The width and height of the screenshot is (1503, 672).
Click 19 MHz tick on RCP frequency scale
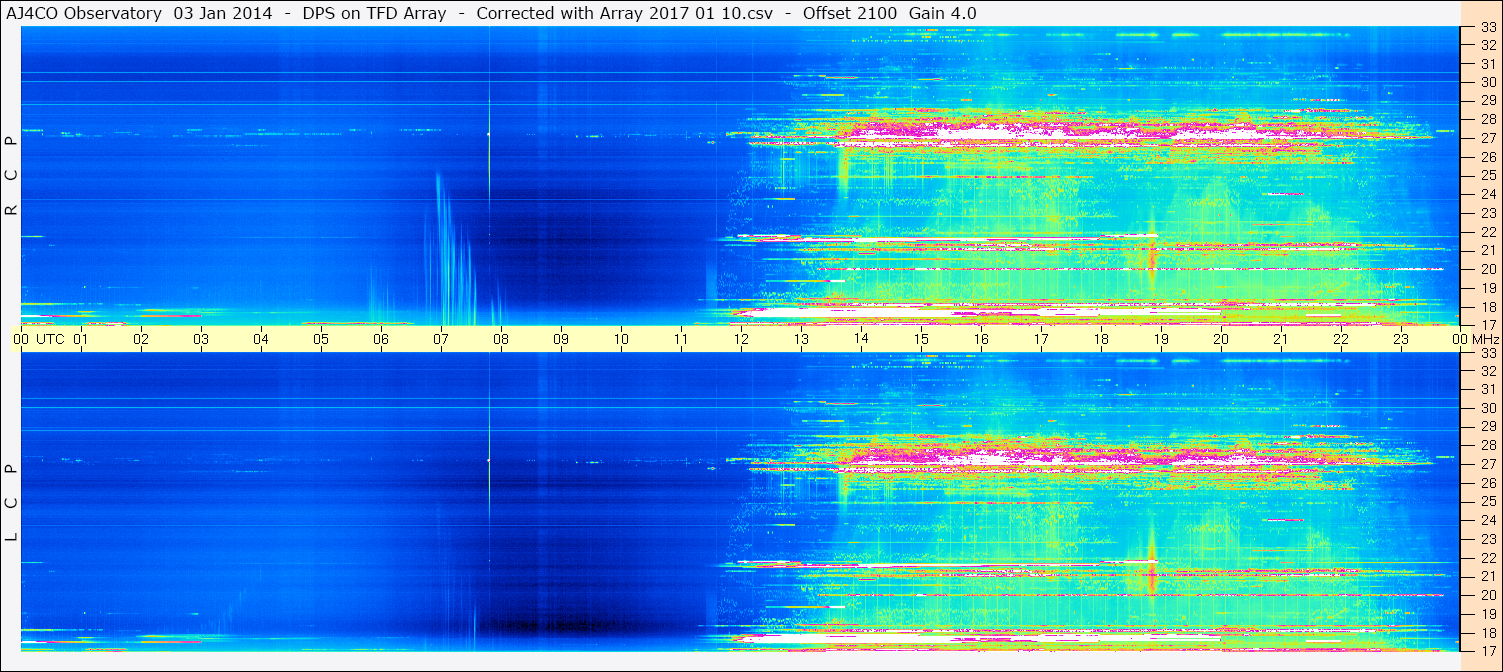coord(1488,288)
